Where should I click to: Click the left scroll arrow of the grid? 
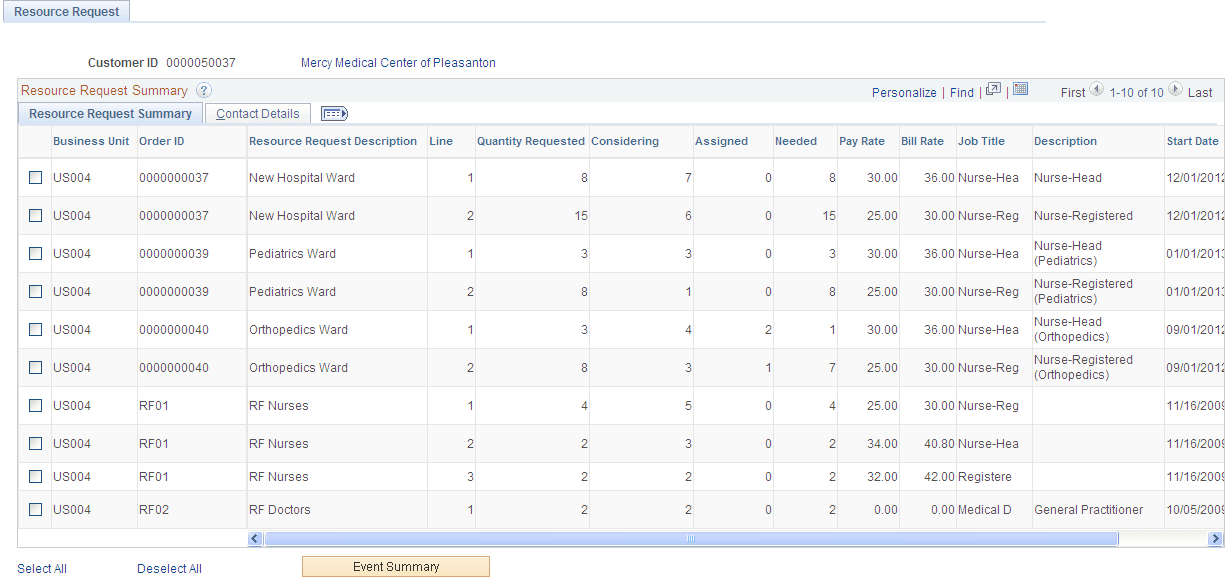tap(255, 538)
